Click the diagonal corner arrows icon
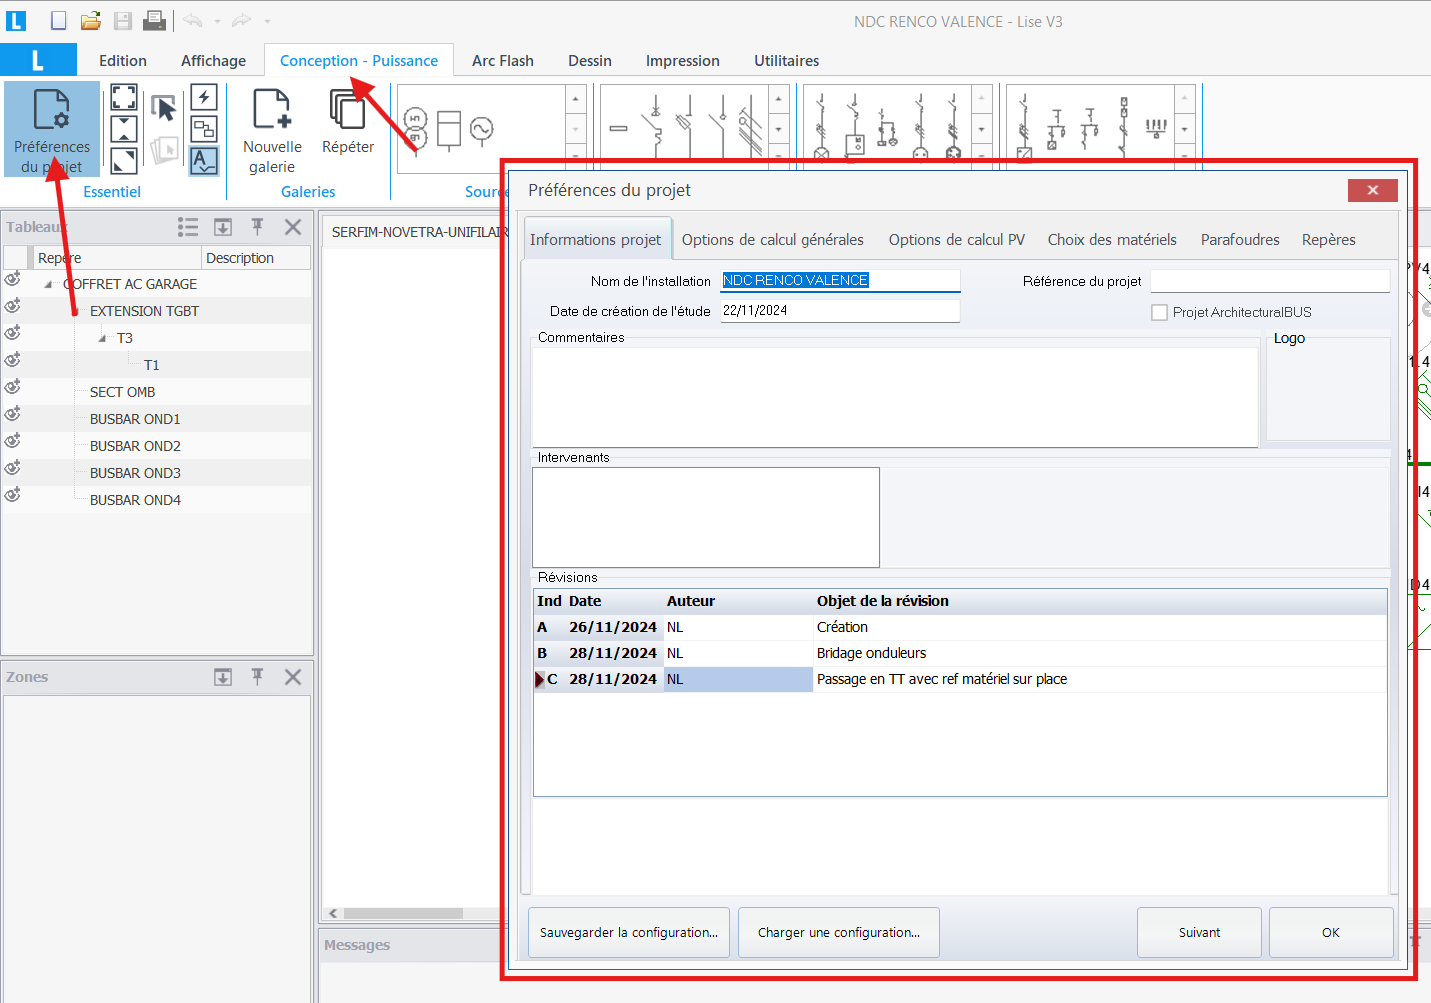Screen dimensions: 1431x1003 tap(124, 160)
